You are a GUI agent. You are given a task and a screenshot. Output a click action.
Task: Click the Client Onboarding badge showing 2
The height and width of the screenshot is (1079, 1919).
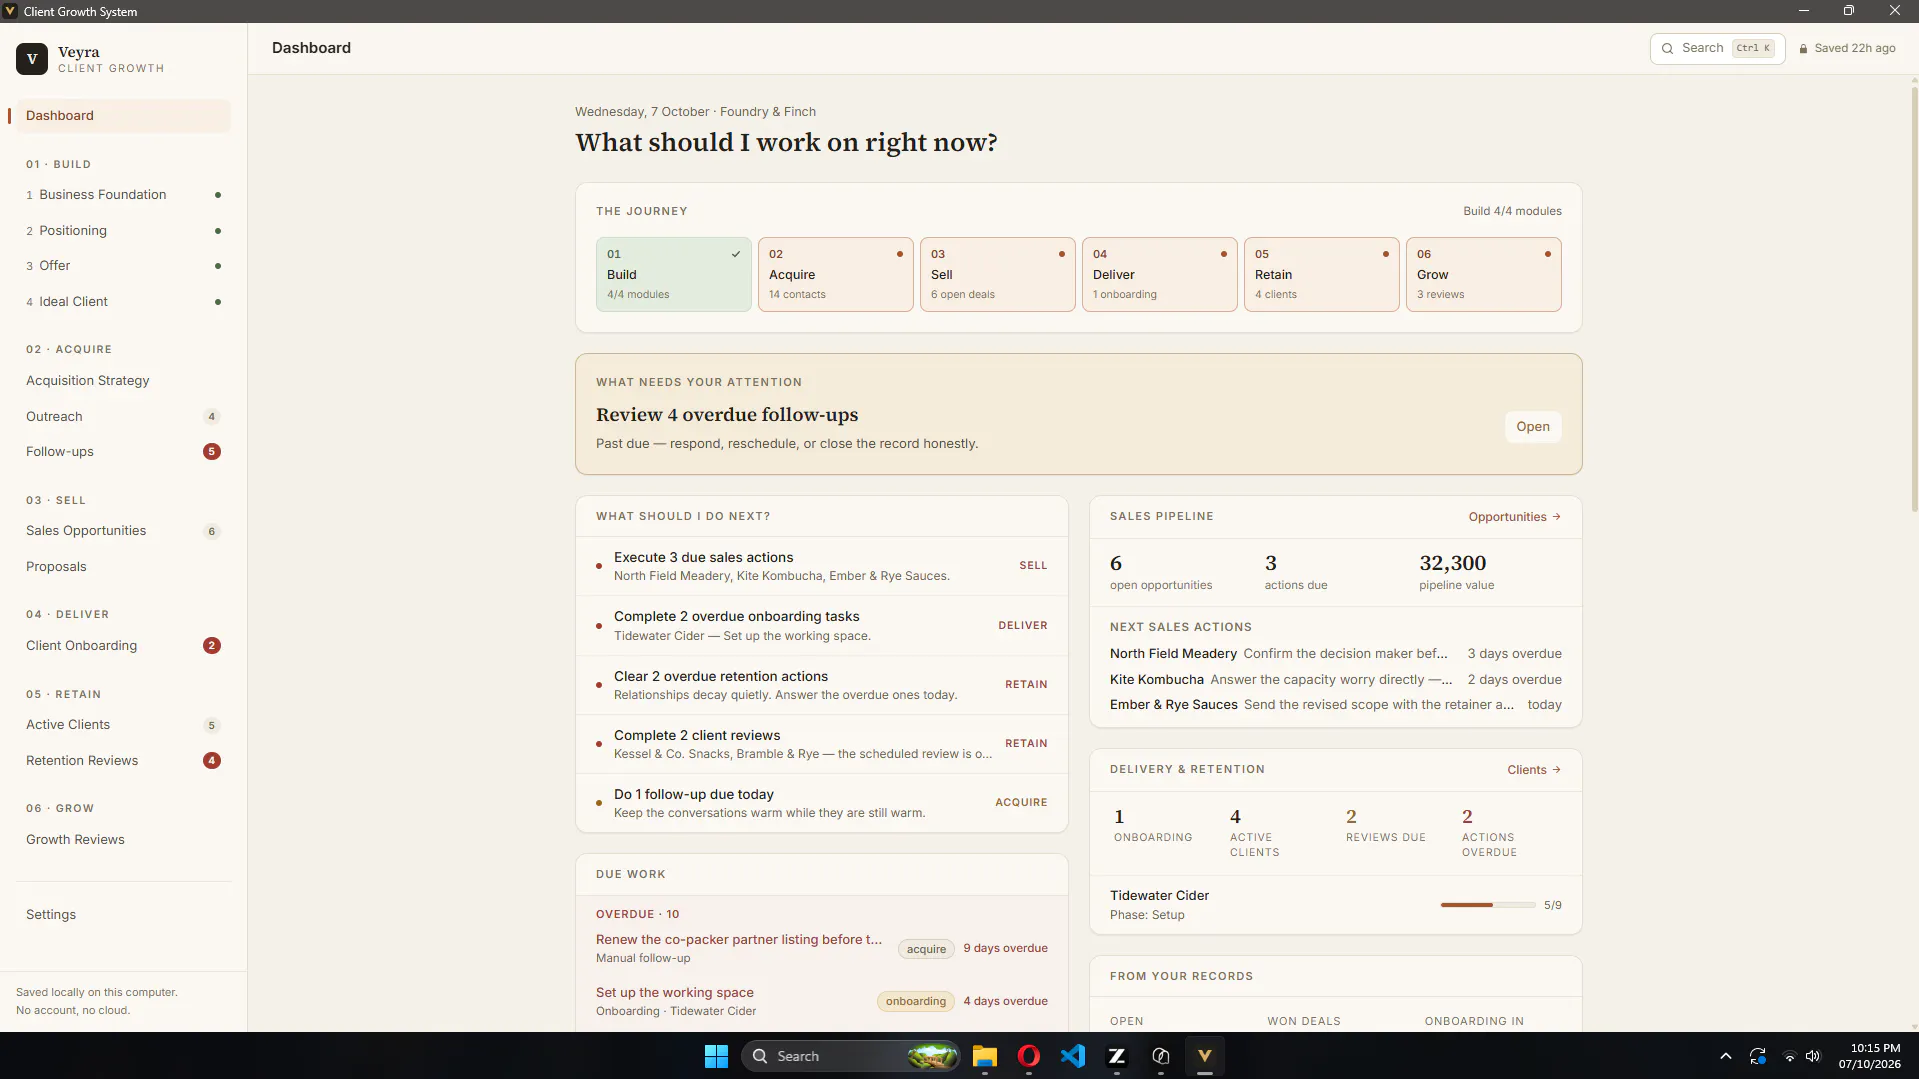click(212, 646)
